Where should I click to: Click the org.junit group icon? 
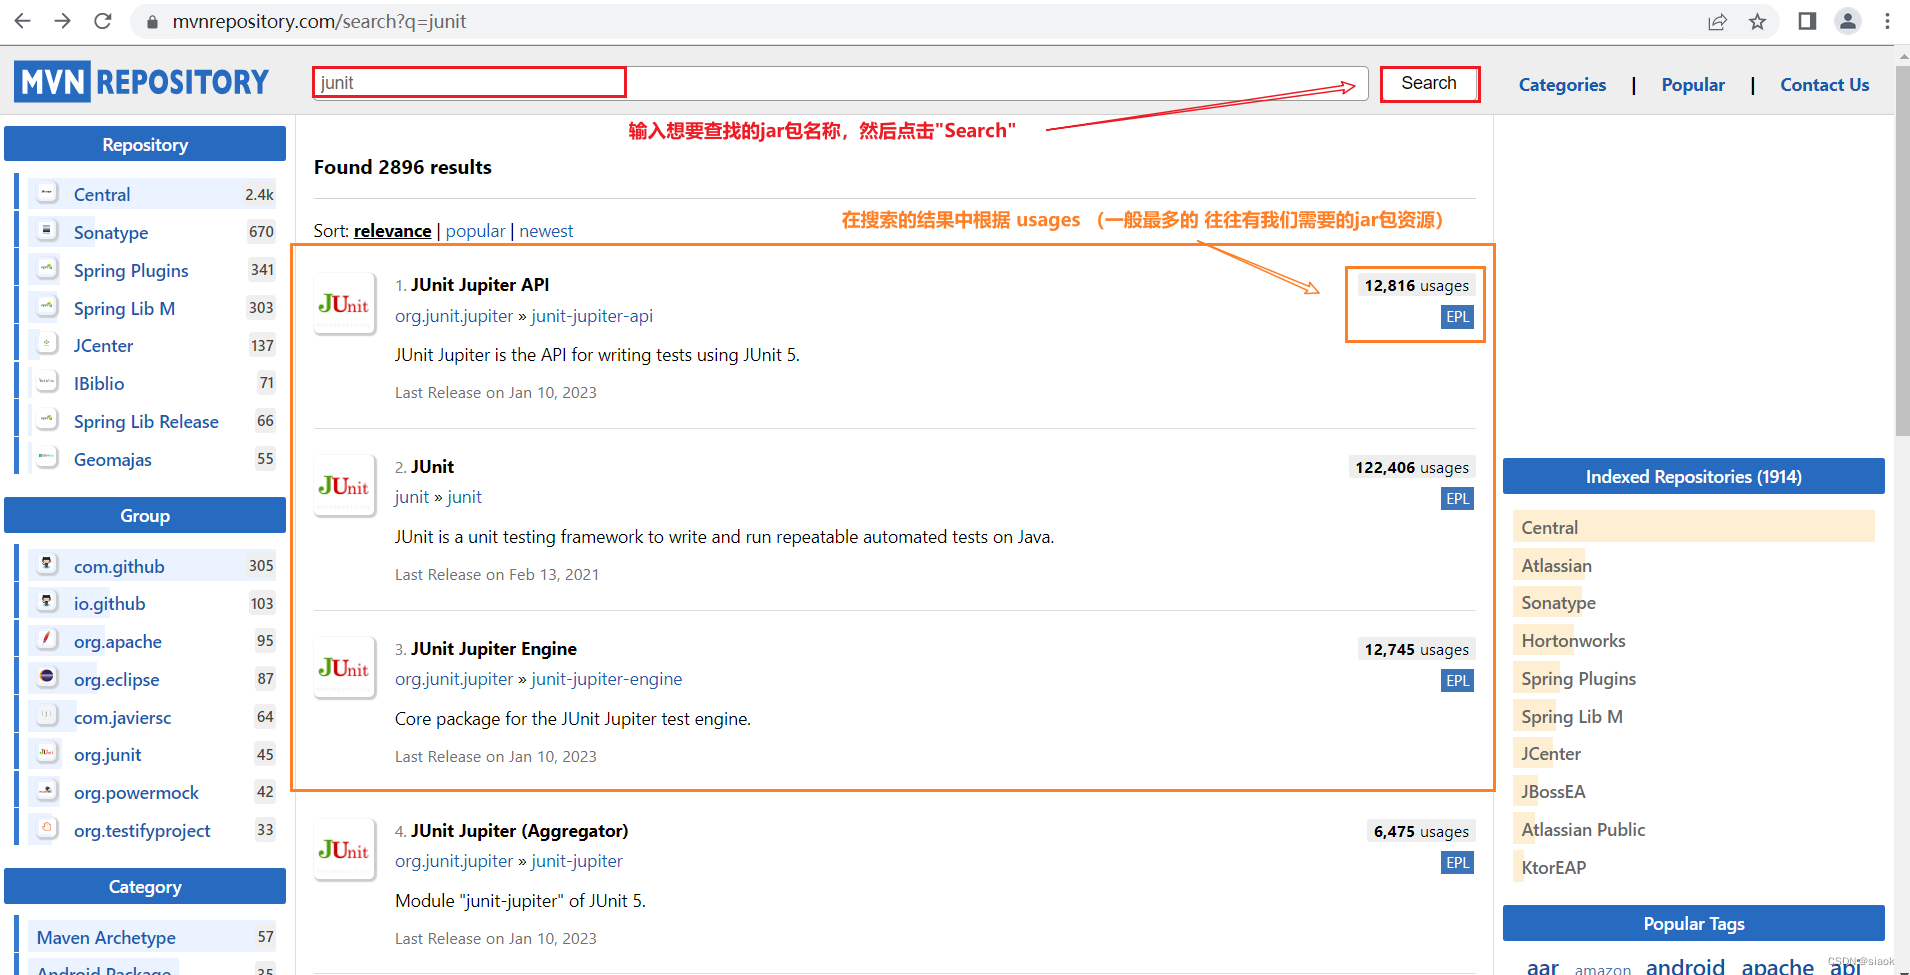point(47,753)
